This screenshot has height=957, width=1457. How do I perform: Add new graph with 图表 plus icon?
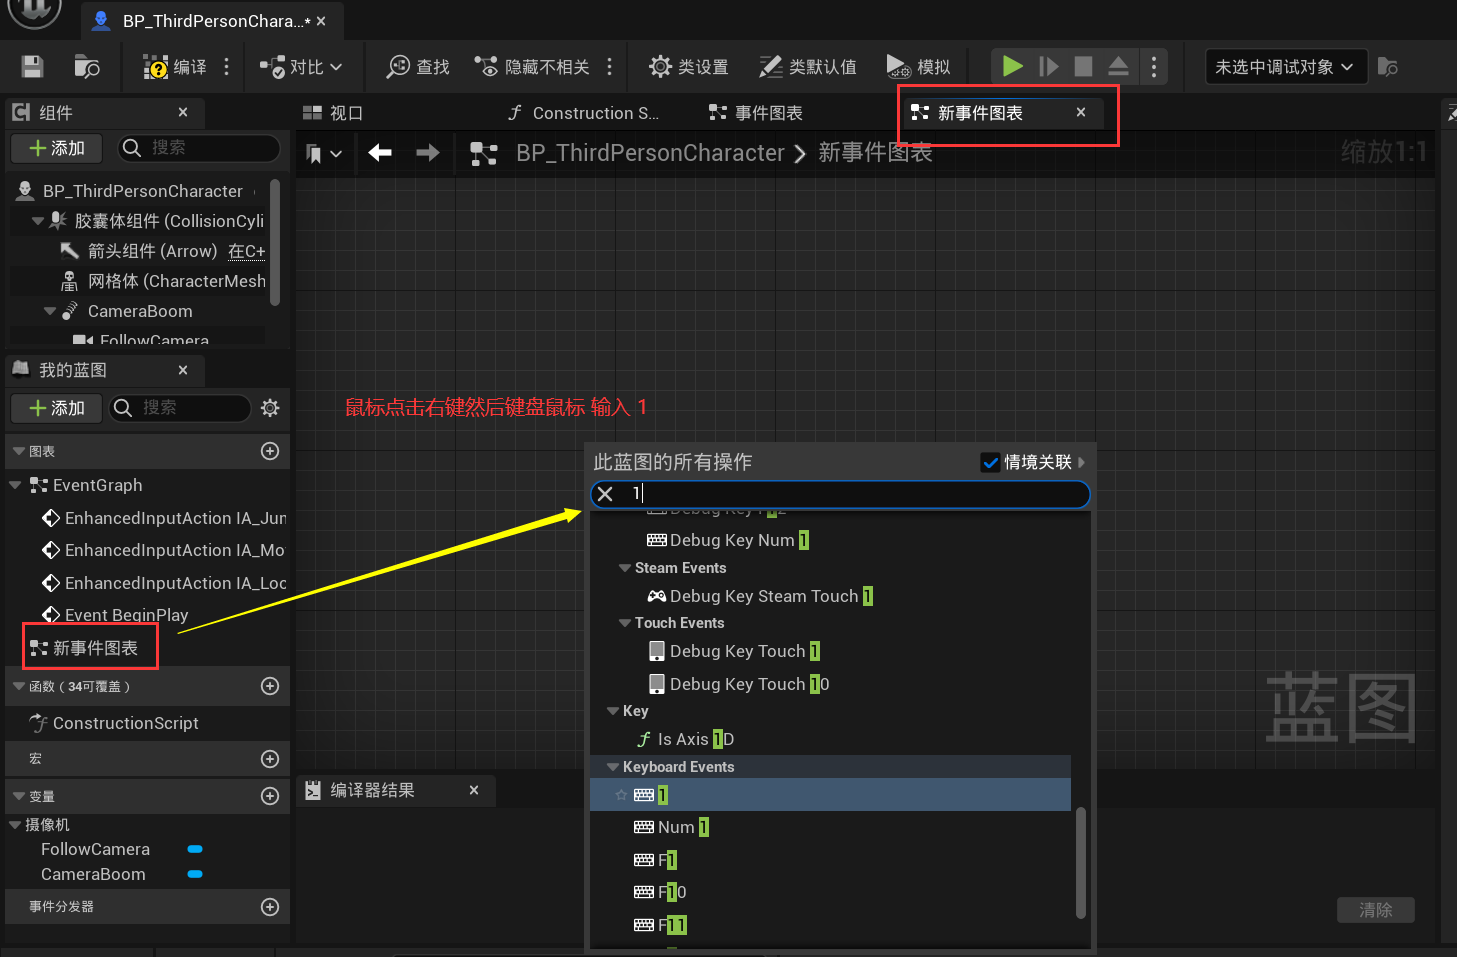pyautogui.click(x=270, y=451)
